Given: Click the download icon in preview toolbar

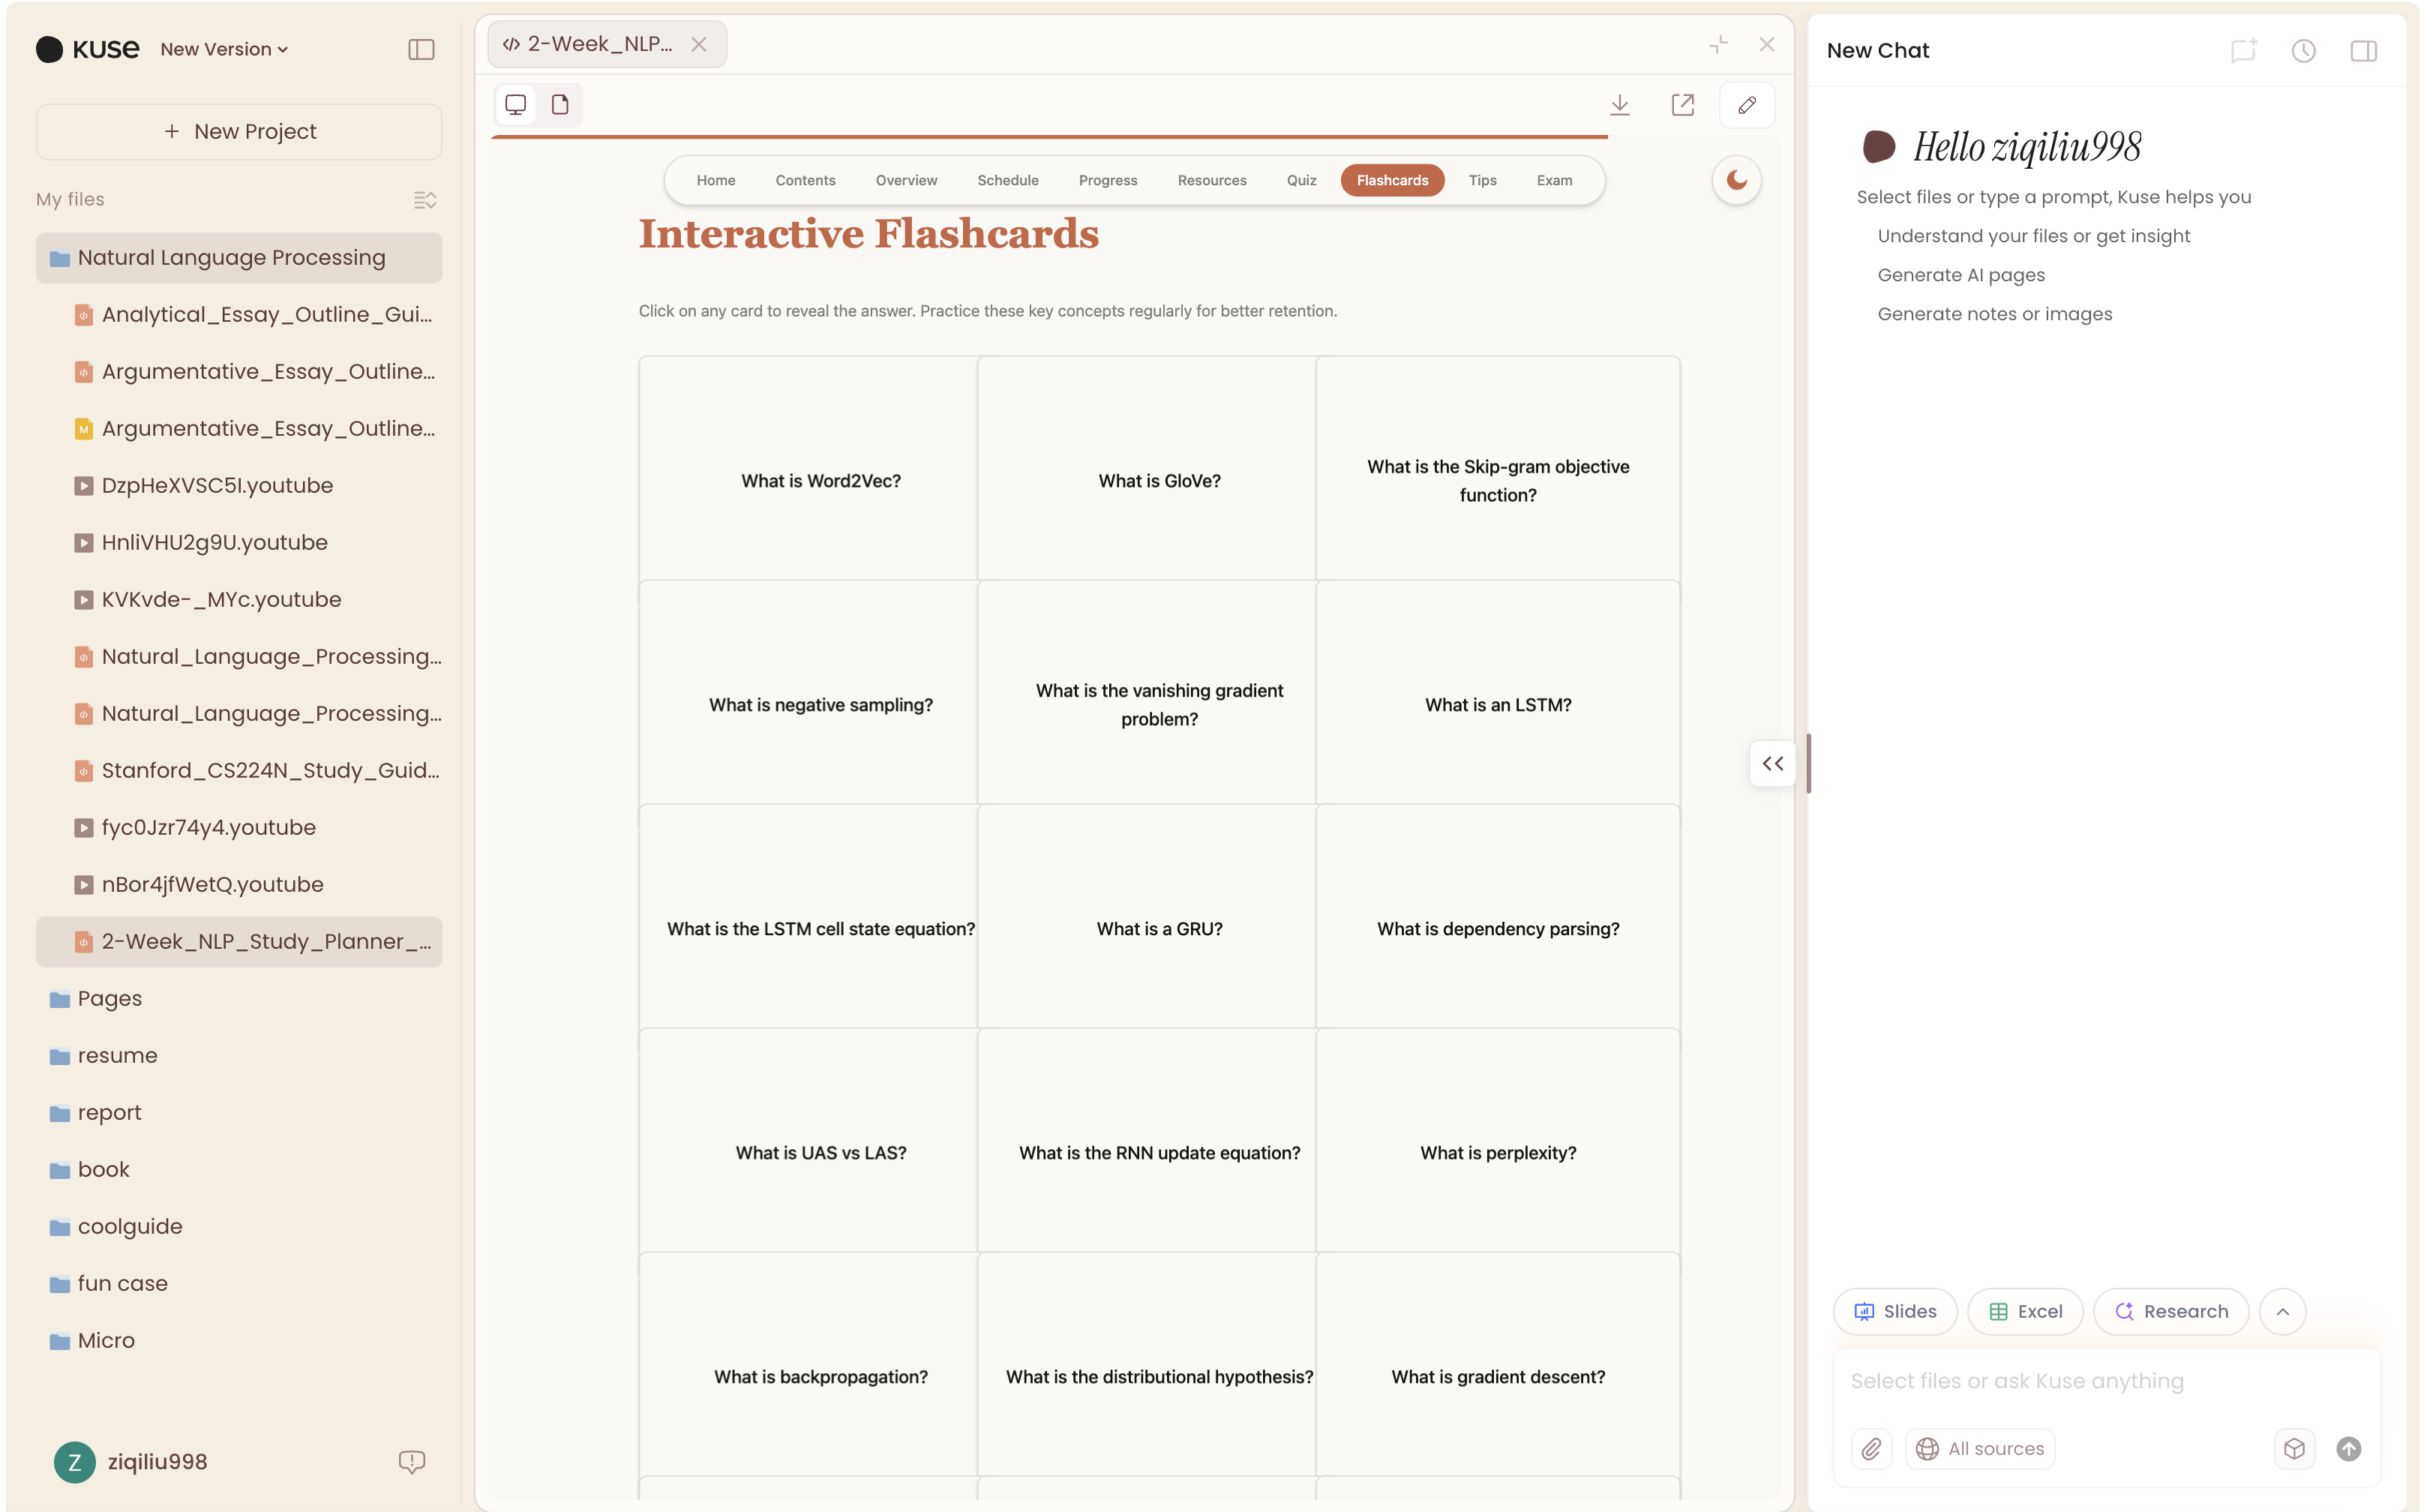Looking at the screenshot, I should pos(1620,105).
